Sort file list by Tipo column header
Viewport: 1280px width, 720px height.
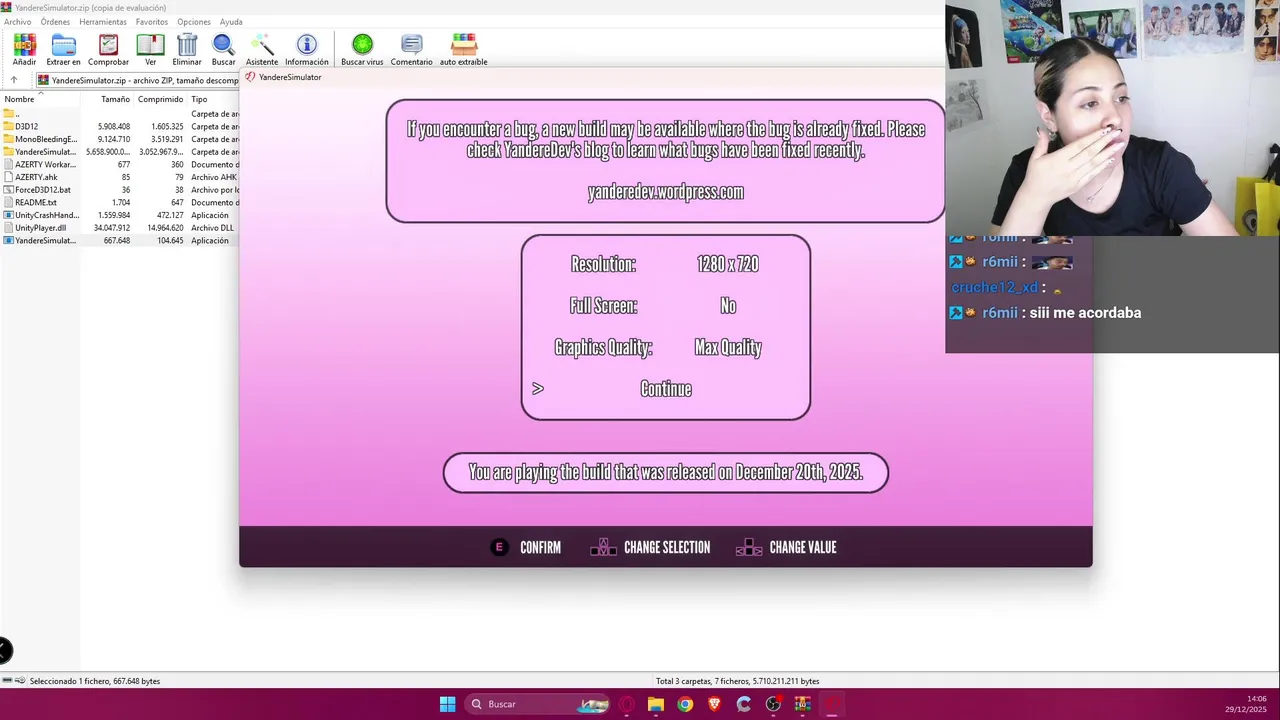pyautogui.click(x=213, y=99)
